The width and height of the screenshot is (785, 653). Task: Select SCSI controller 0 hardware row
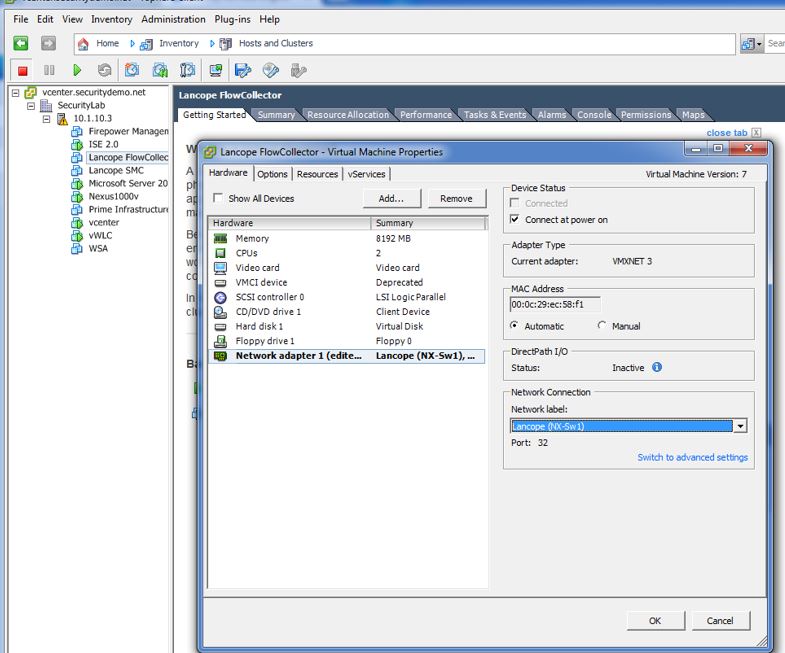click(346, 297)
